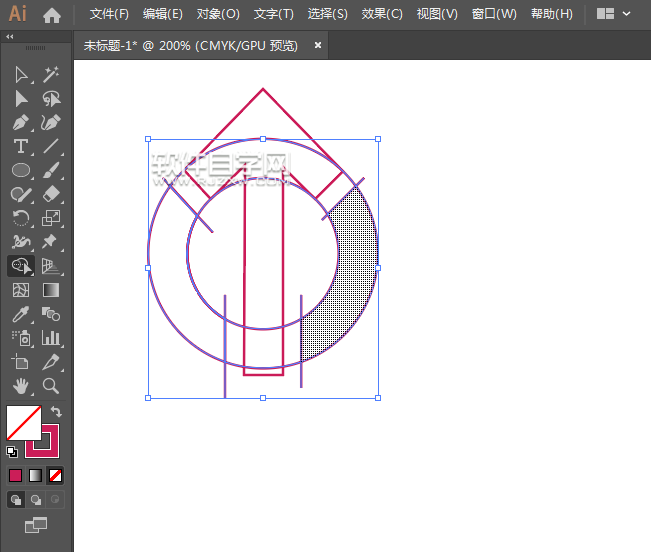The height and width of the screenshot is (552, 651).
Task: Pick the Ellipse tool
Action: [21, 171]
